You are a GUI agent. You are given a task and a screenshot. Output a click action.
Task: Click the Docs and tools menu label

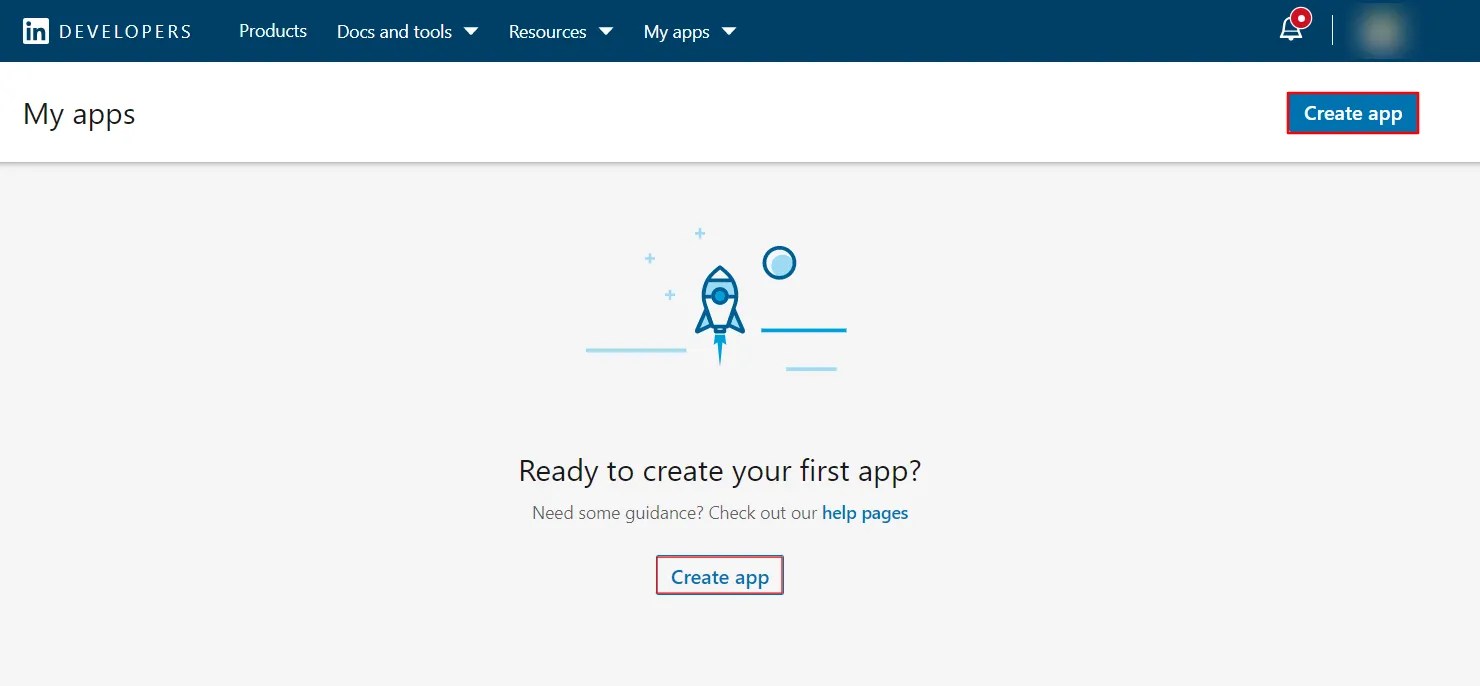[395, 31]
